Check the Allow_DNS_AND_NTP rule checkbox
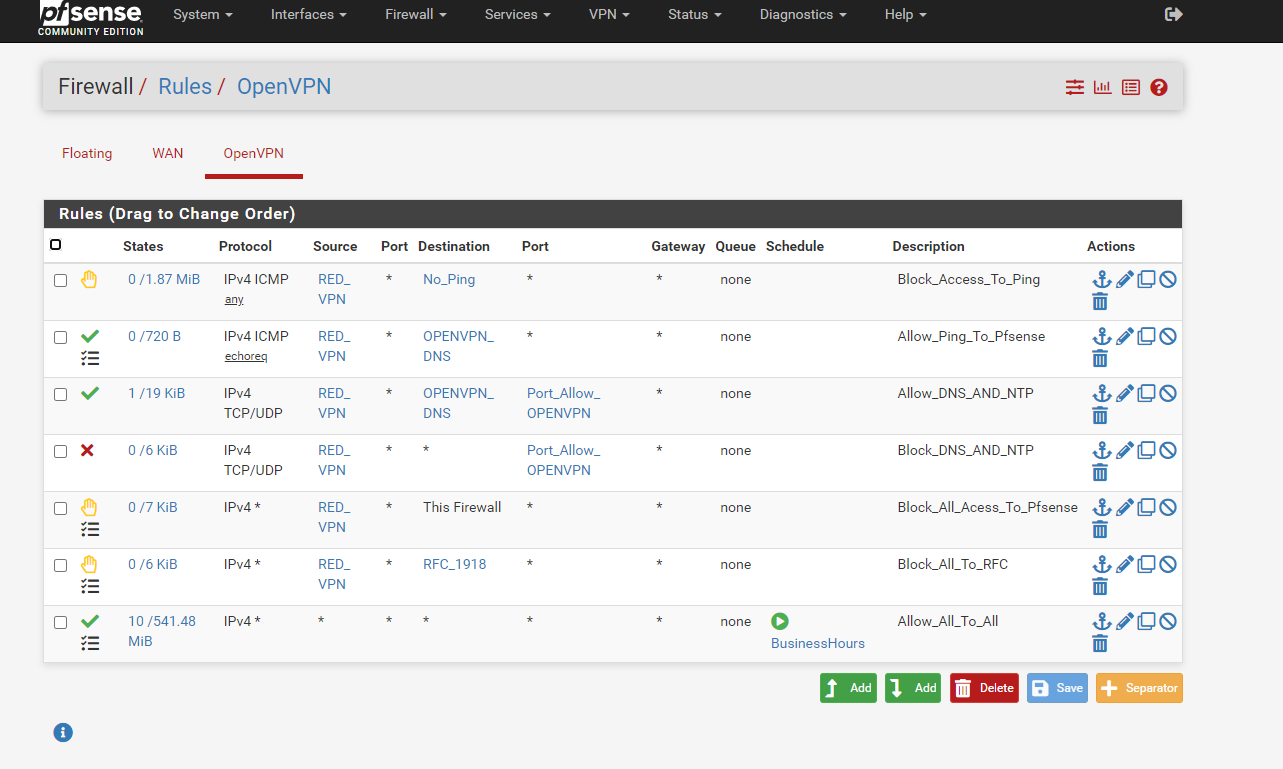This screenshot has height=769, width=1283. 60,394
